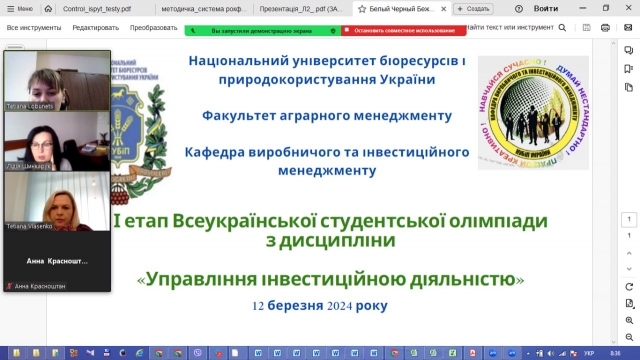
Task: Close the Белый Черный Беж tab
Action: (x=444, y=9)
